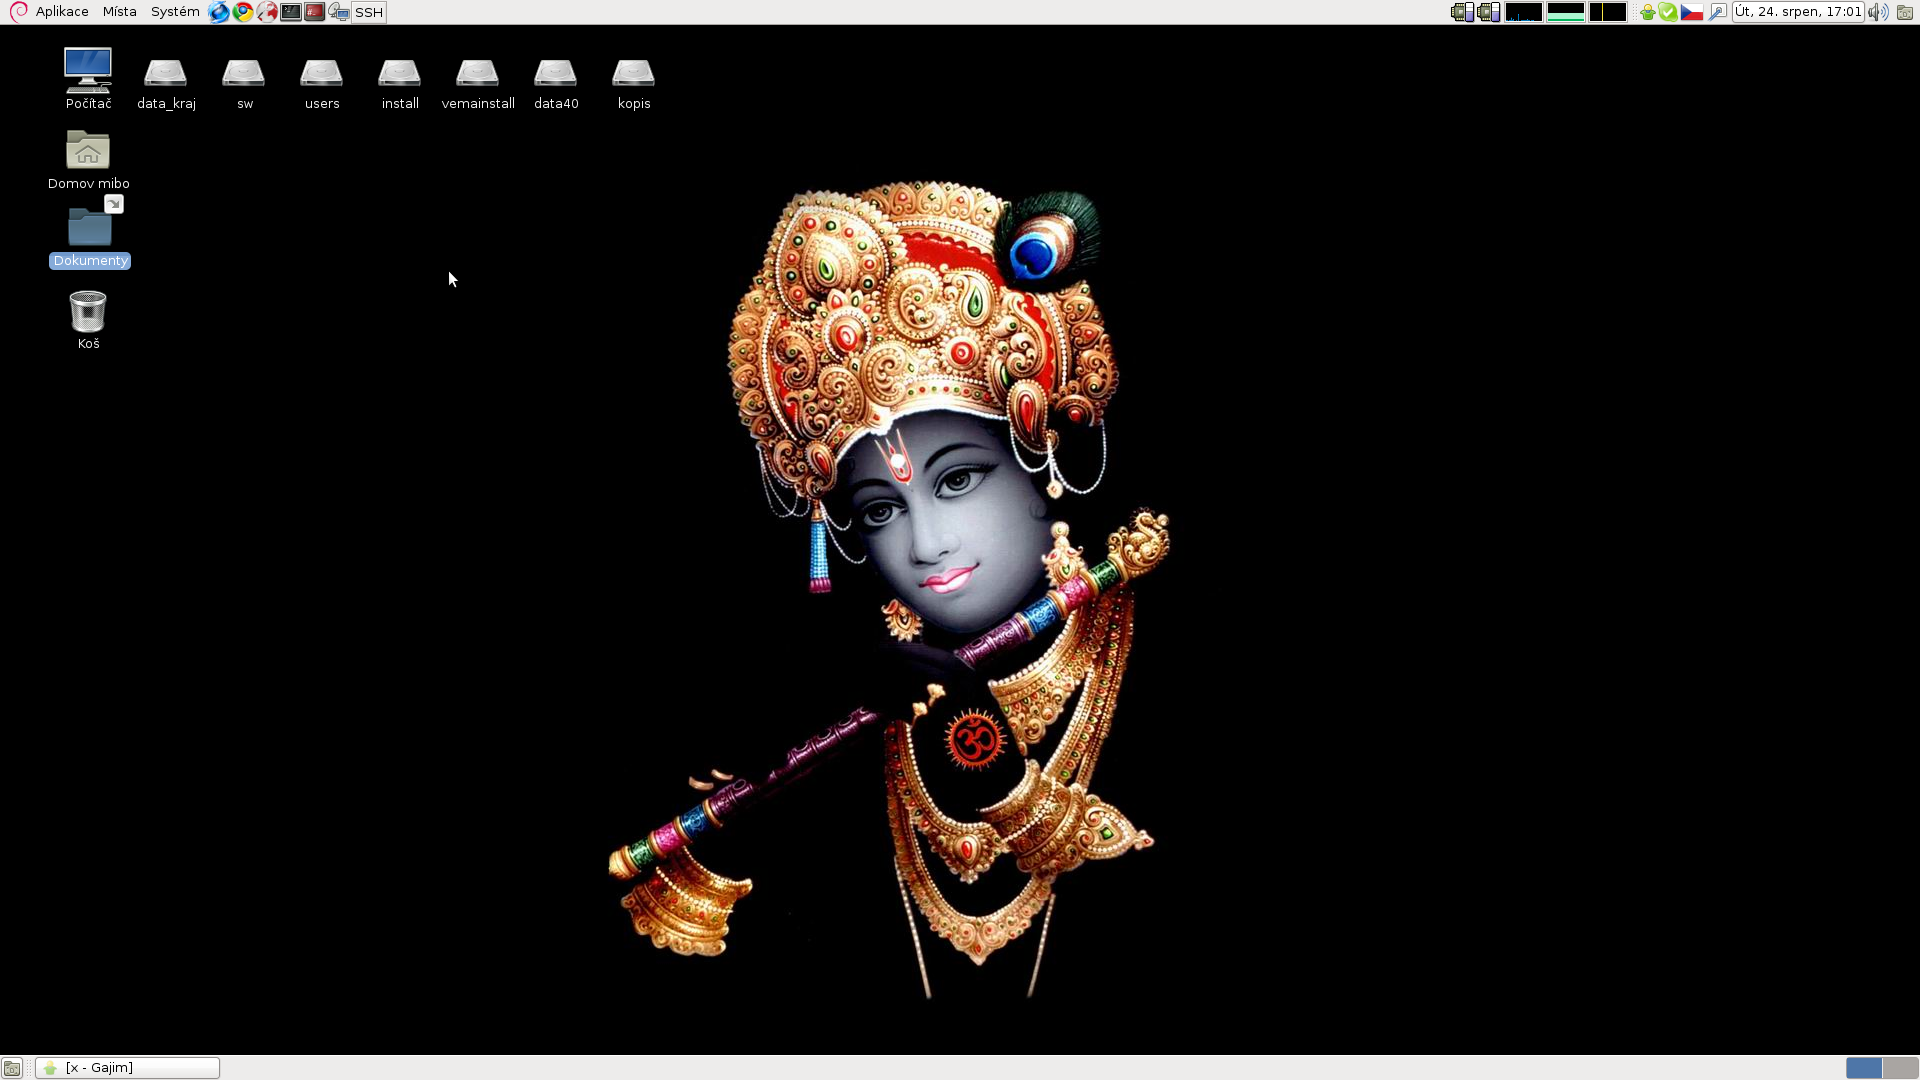Viewport: 1920px width, 1080px height.
Task: Select the Domov mibo home folder
Action: (88, 160)
